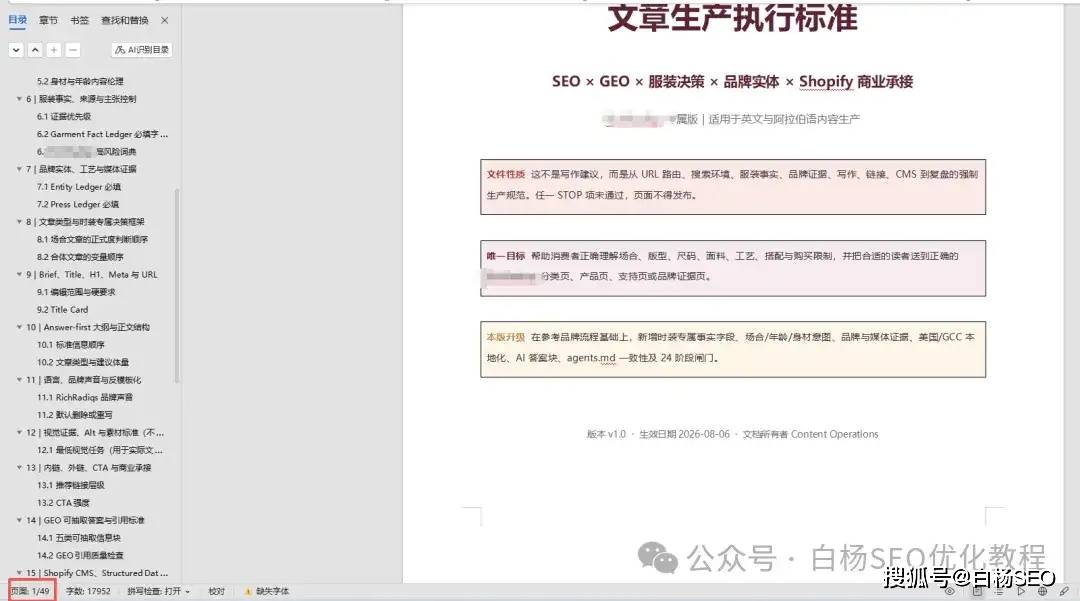This screenshot has height=601, width=1080.
Task: Click the 本版升级 callout paragraph
Action: point(733,349)
